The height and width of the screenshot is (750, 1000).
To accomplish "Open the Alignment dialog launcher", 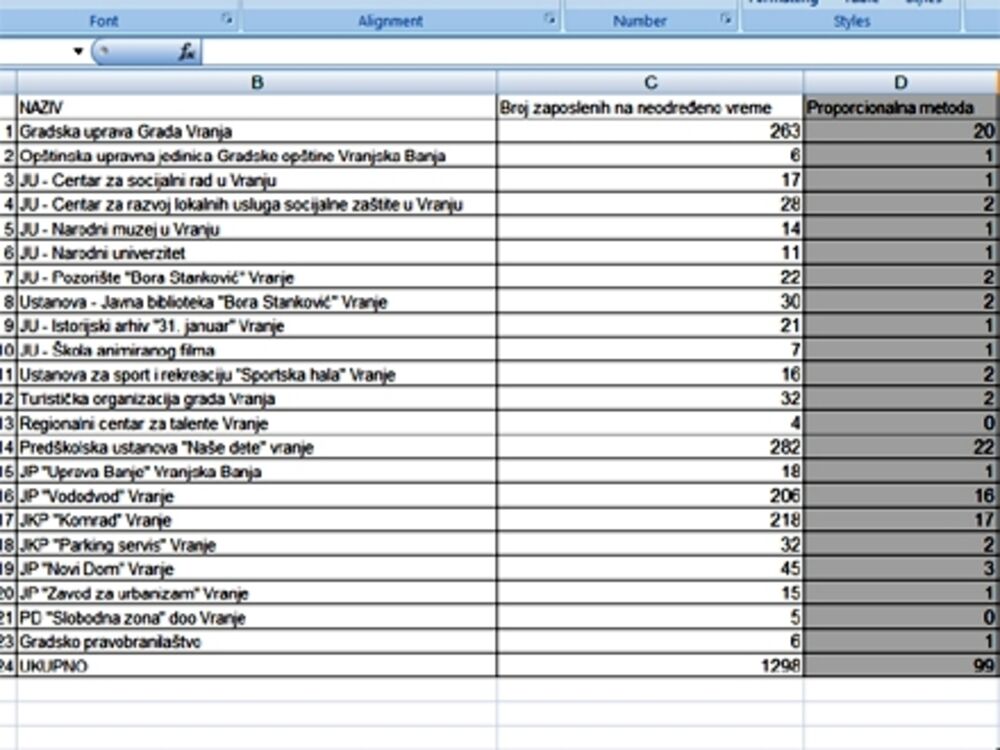I will (x=549, y=19).
